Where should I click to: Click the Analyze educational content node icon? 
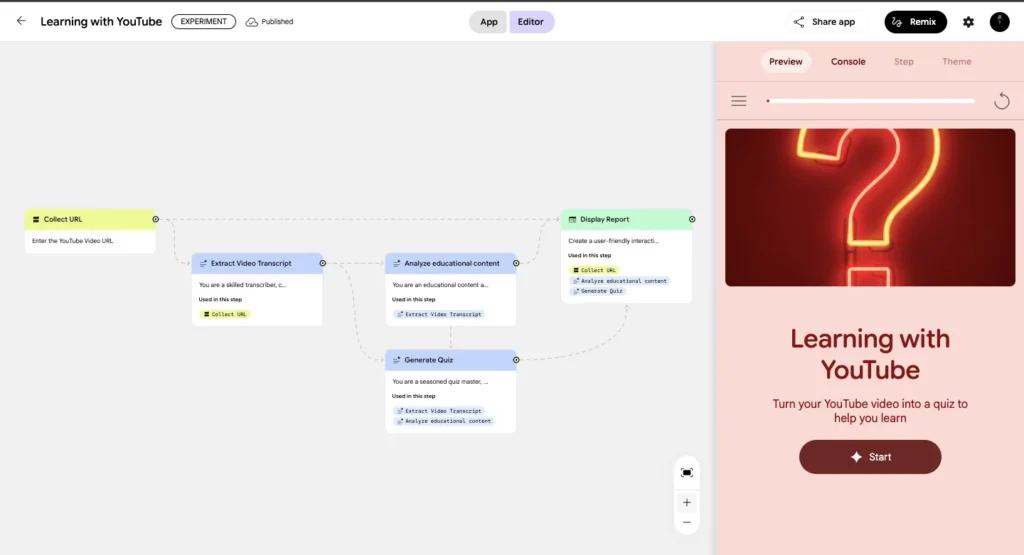coord(396,263)
